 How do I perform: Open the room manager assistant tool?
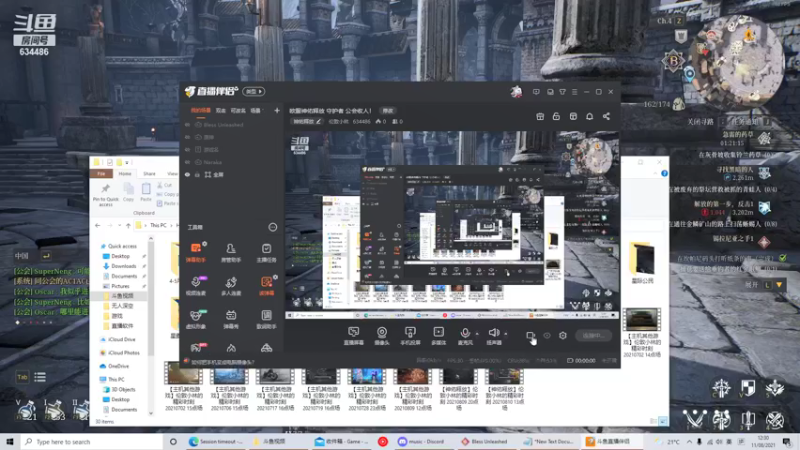coord(231,252)
